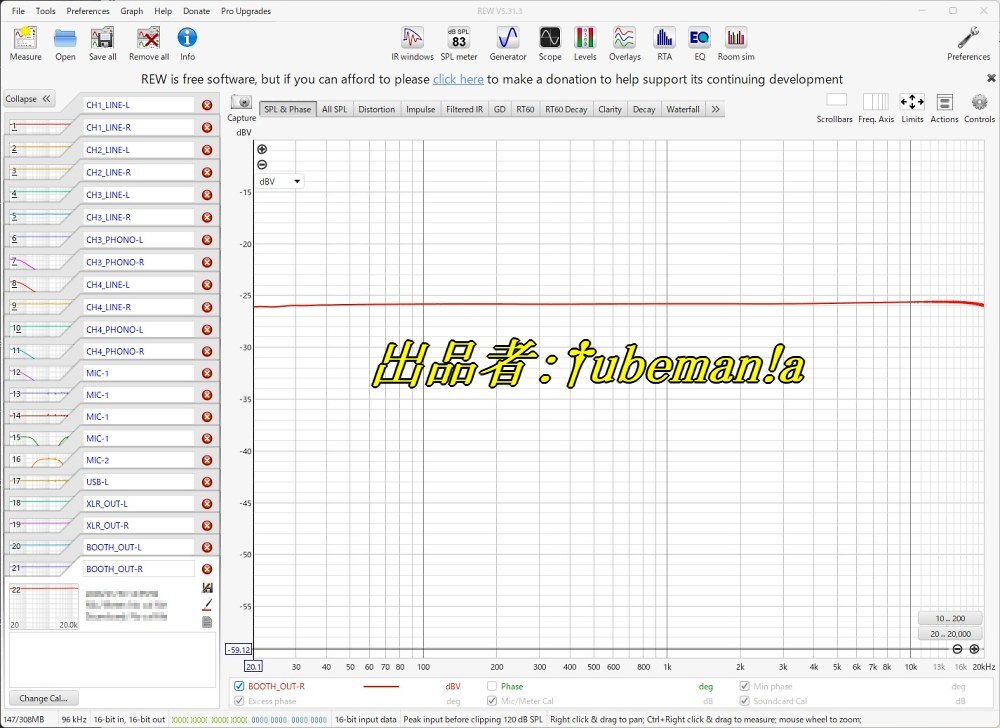Open the Overlays window

coord(624,44)
